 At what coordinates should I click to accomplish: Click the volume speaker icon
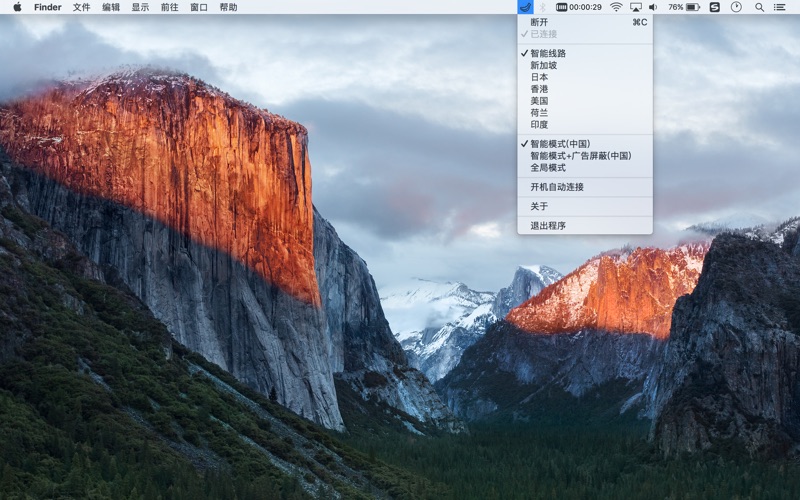click(653, 7)
